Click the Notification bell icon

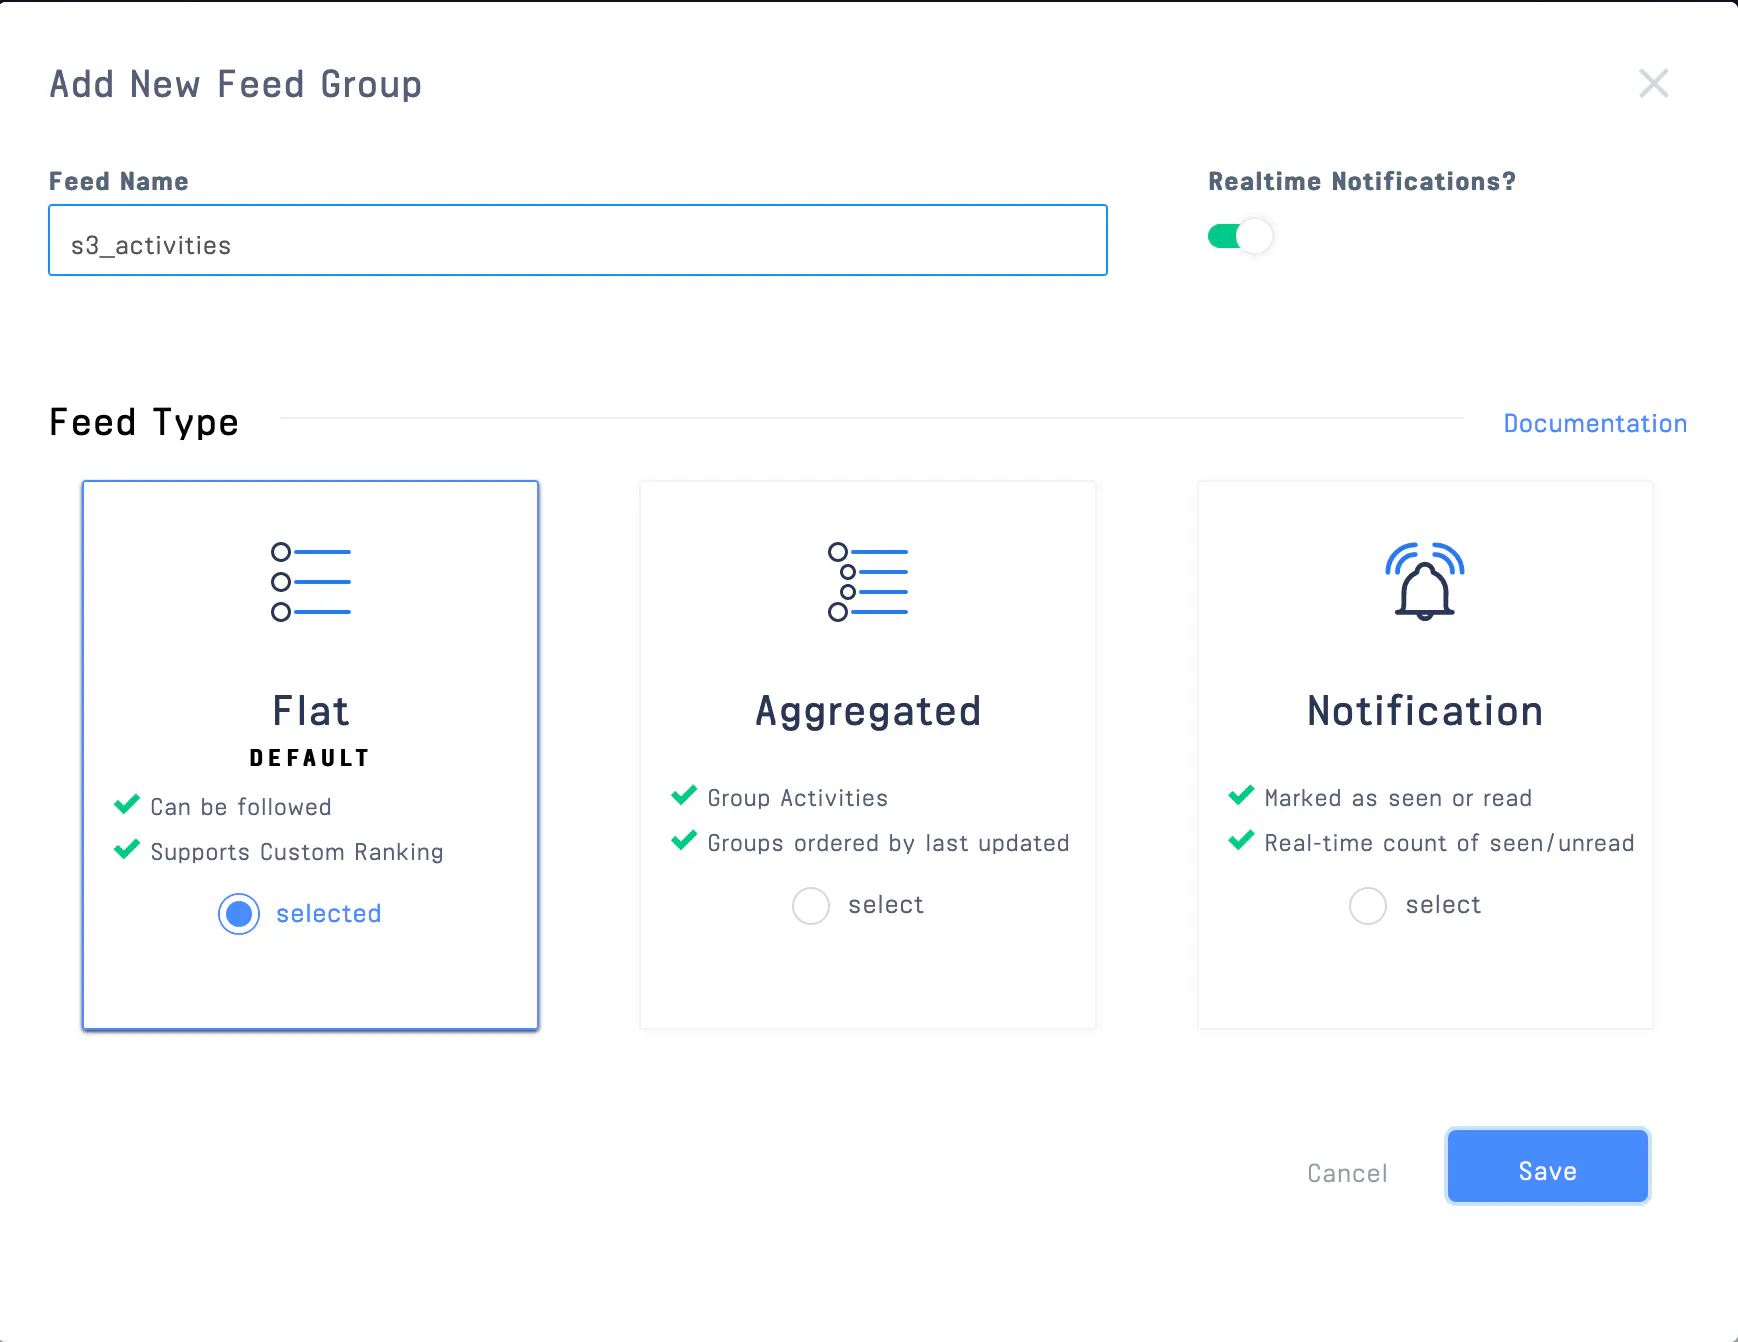pos(1425,581)
